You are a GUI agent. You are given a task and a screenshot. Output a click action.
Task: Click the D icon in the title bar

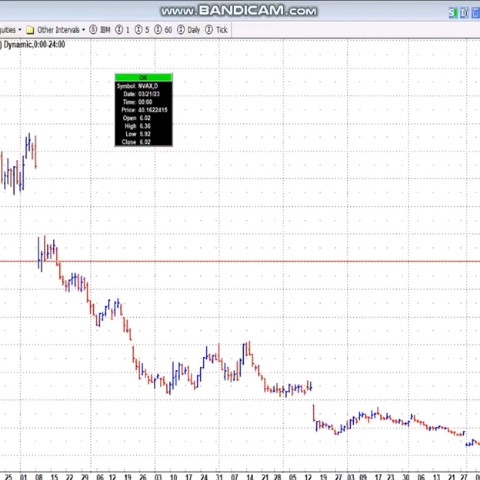pyautogui.click(x=464, y=13)
